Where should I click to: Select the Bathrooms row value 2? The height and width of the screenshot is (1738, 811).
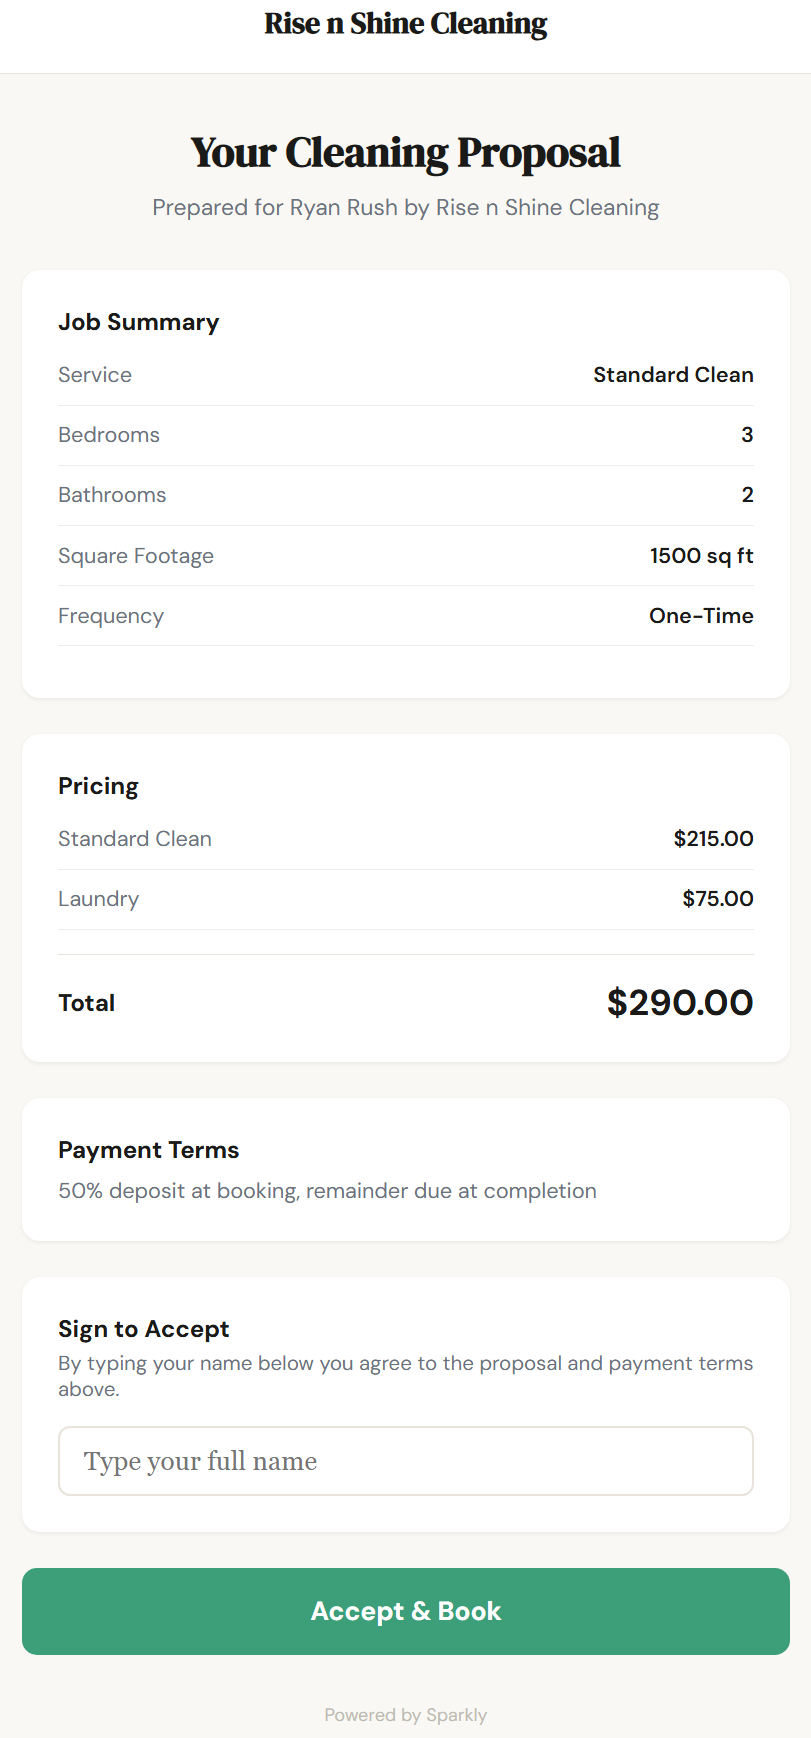coord(747,495)
